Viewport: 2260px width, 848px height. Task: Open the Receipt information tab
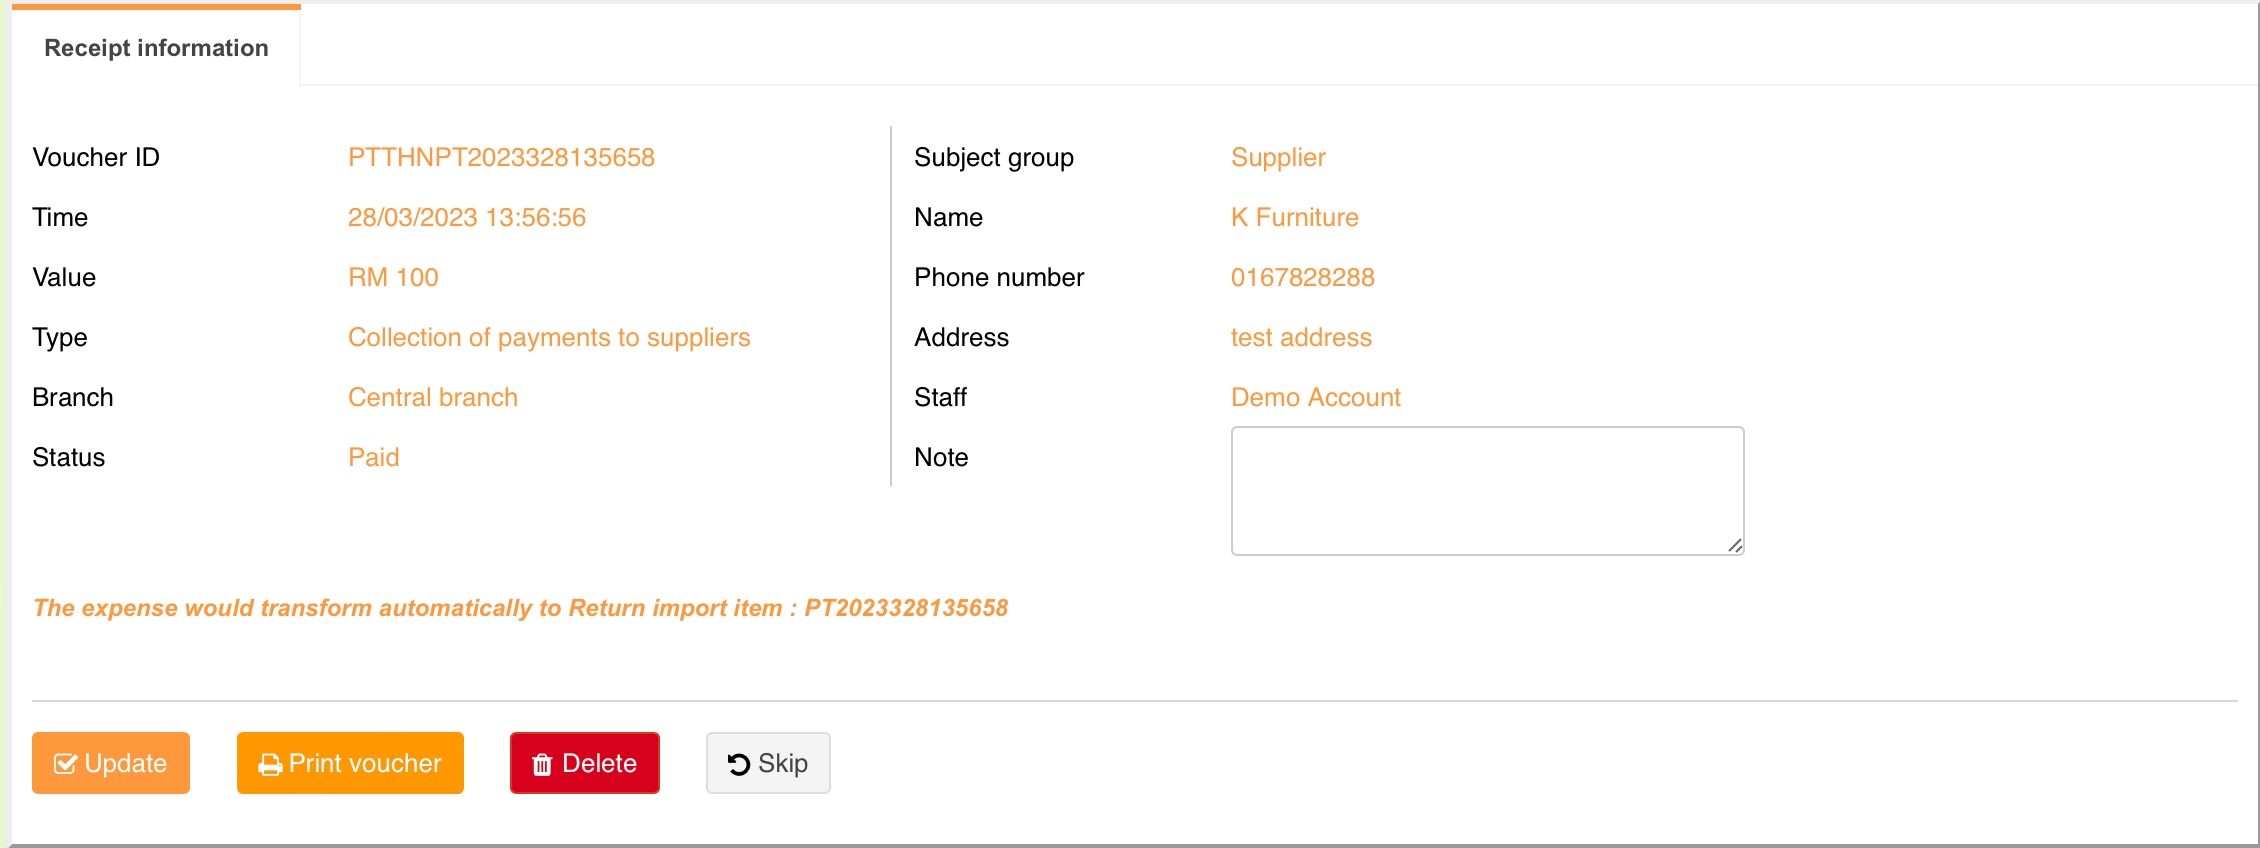[x=156, y=48]
